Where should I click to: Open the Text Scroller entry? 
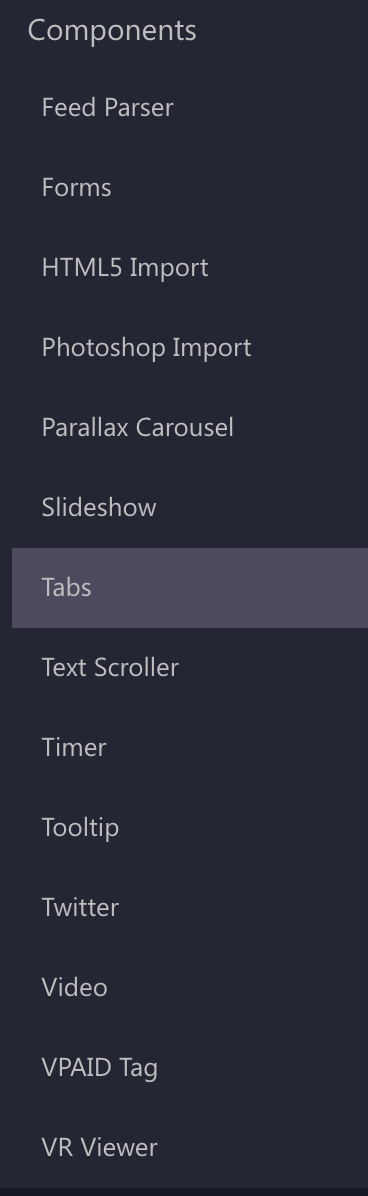tap(189, 668)
